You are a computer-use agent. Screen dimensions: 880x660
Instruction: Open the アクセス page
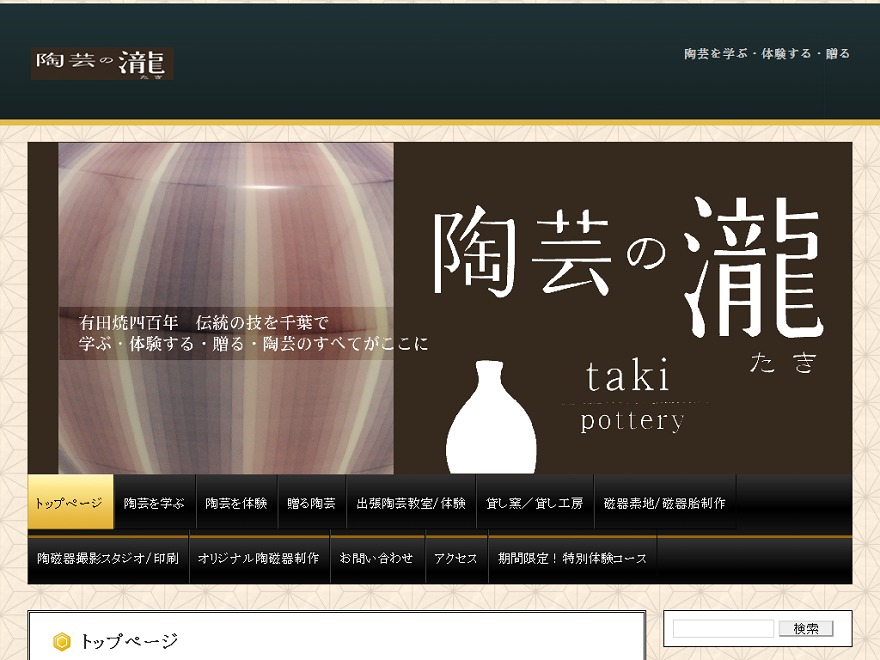coord(456,558)
